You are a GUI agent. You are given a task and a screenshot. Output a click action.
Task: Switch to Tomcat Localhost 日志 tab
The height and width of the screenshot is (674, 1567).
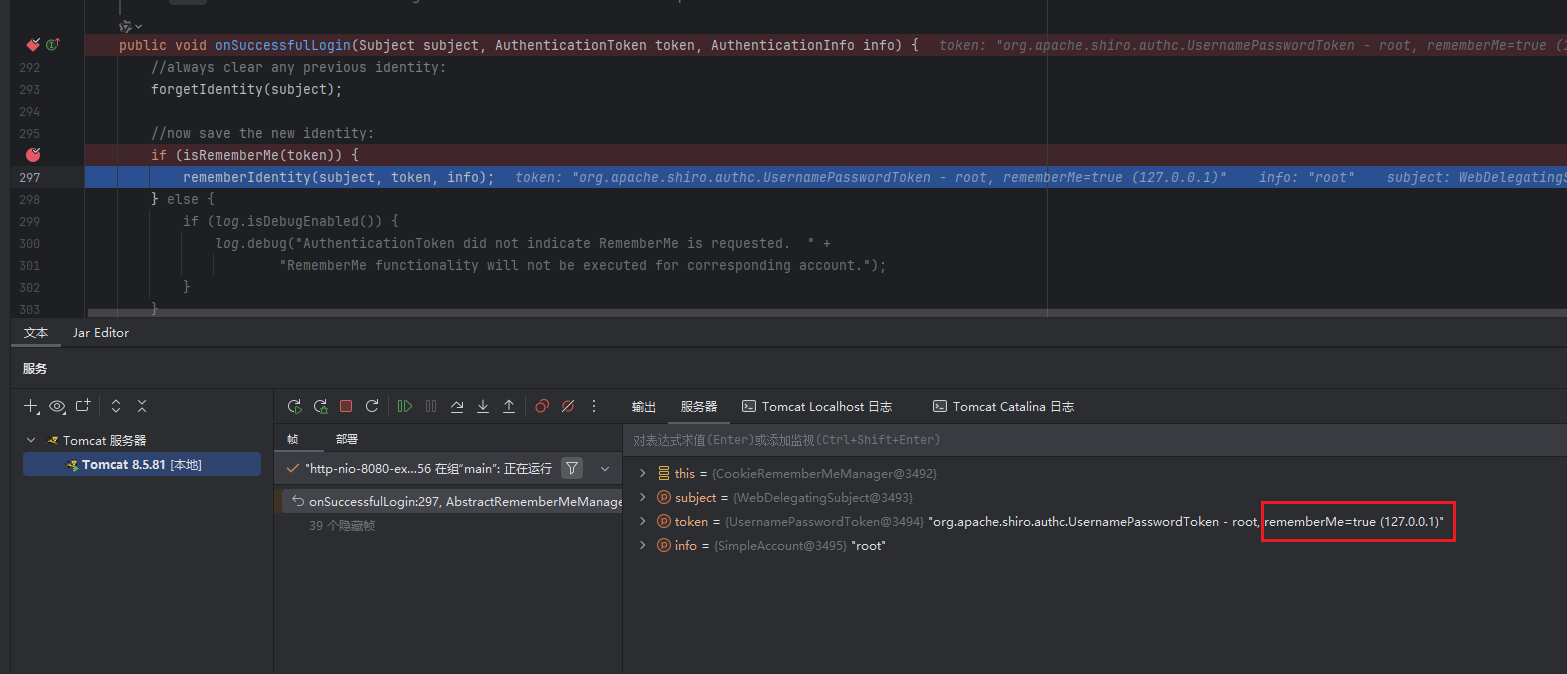[816, 407]
